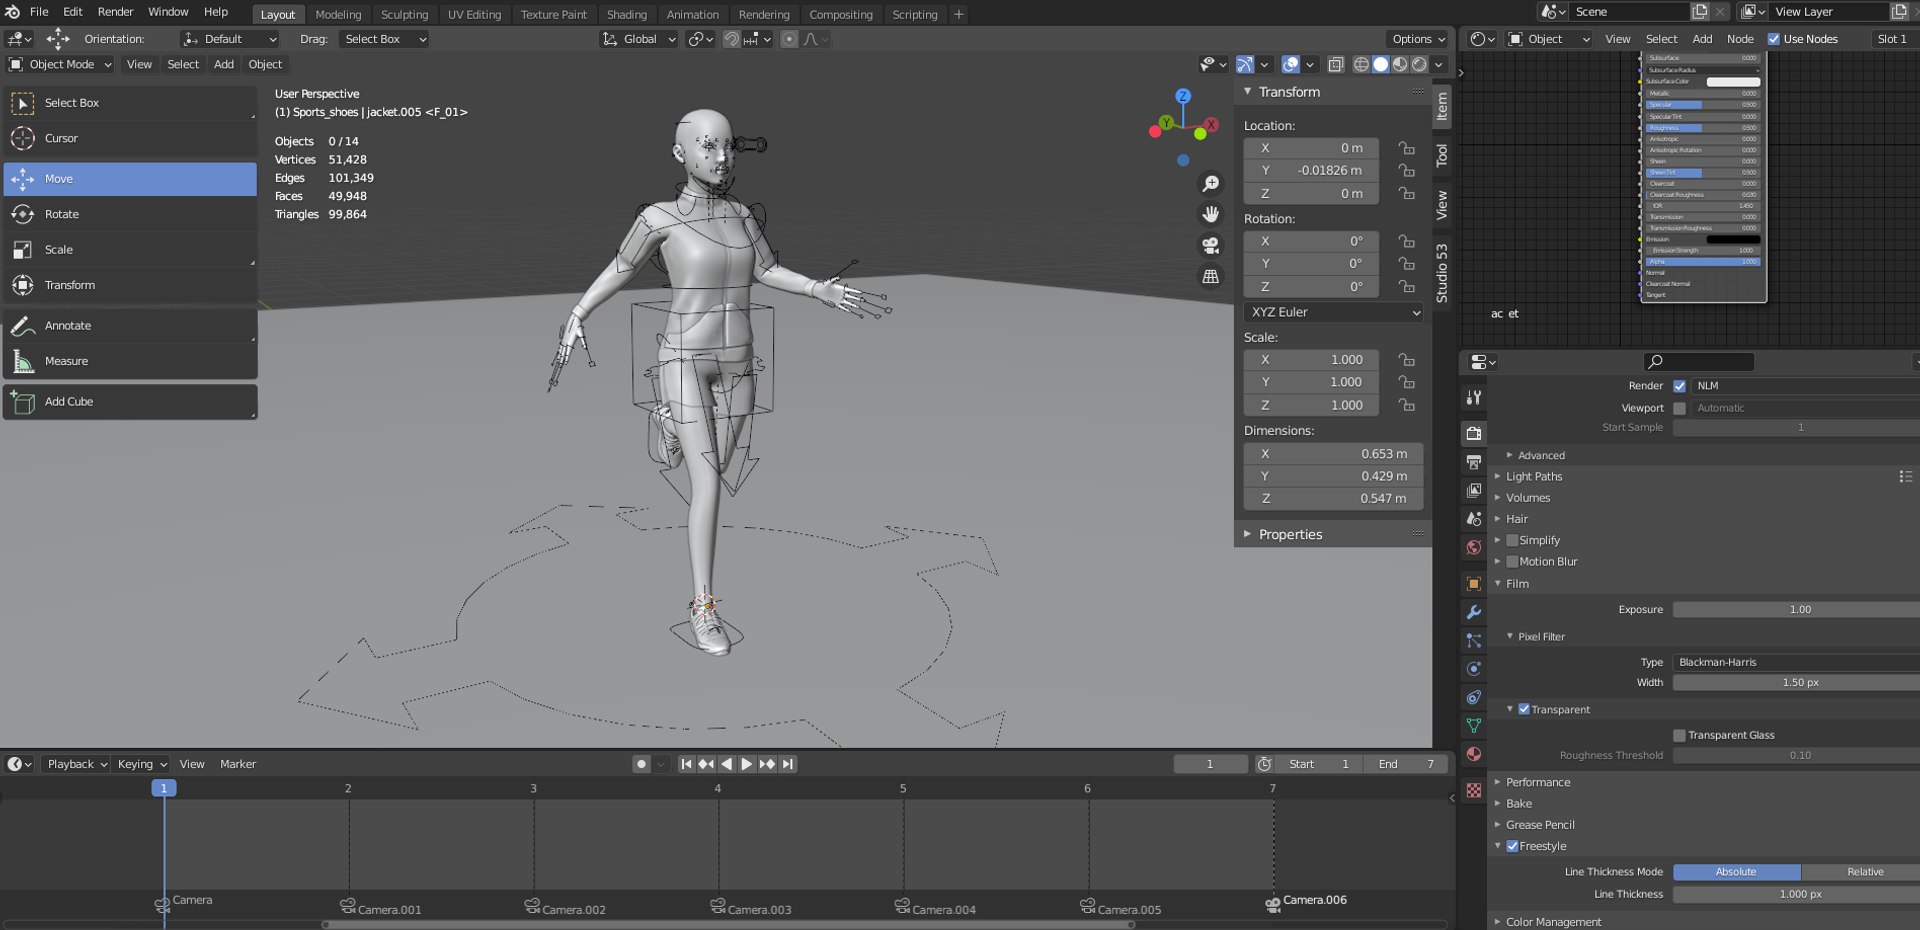1920x930 pixels.
Task: Open the Blackman-Harris filter type dropdown
Action: pyautogui.click(x=1796, y=662)
